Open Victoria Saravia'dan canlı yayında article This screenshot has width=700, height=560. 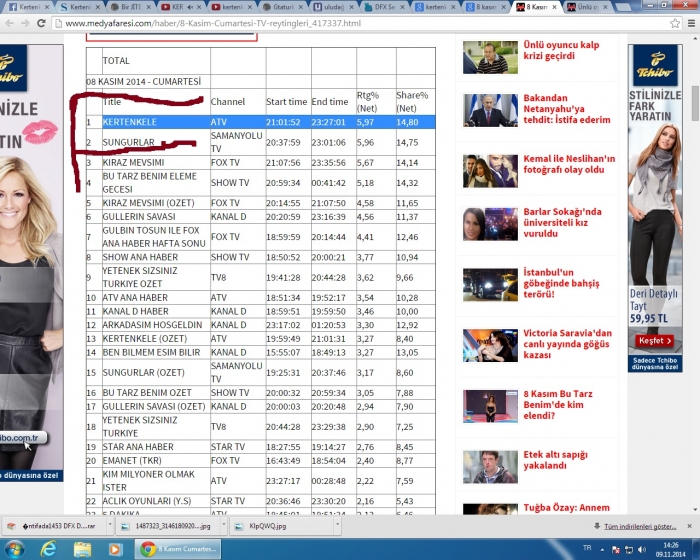pyautogui.click(x=567, y=344)
